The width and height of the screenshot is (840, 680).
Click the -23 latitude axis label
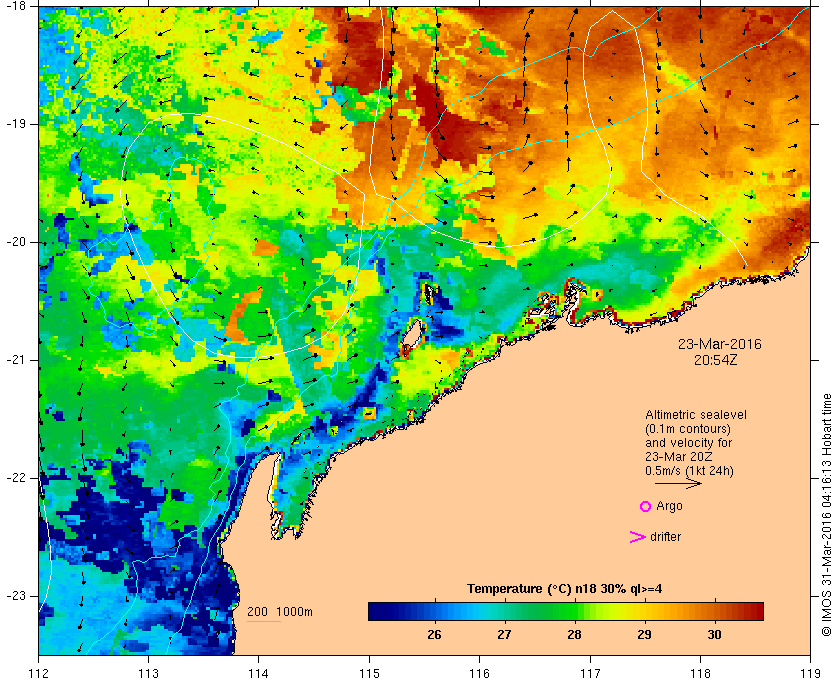tap(17, 595)
